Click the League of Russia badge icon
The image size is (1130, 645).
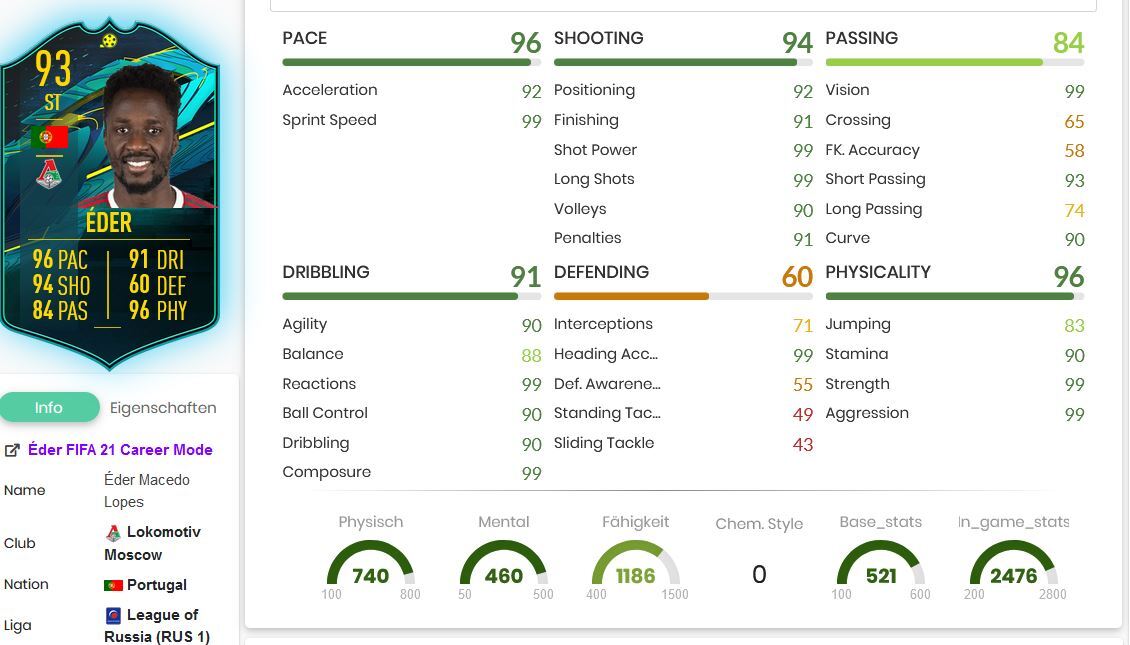pos(113,615)
